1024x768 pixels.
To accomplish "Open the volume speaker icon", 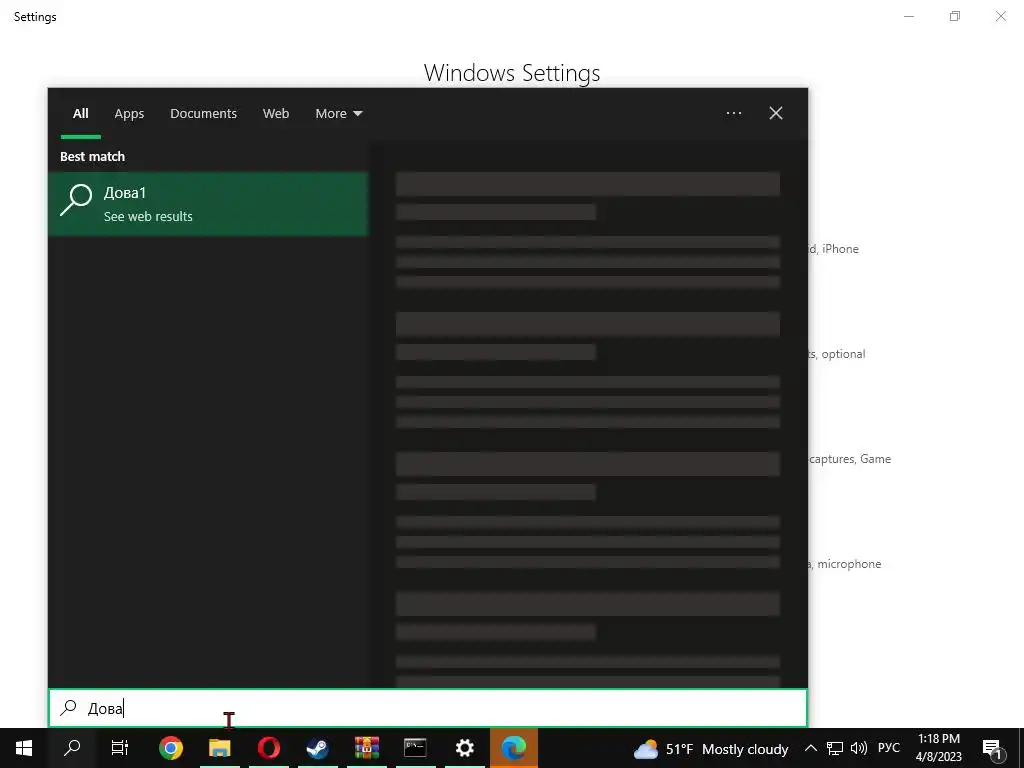I will point(859,748).
